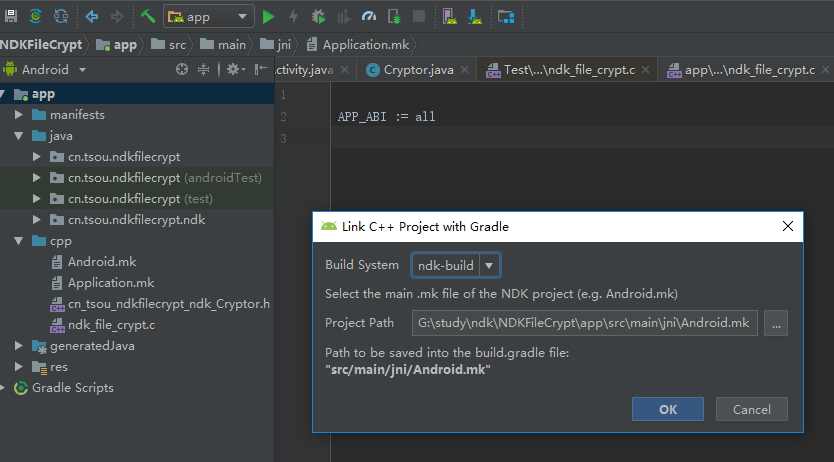Cancel the Link C++ Project dialog
This screenshot has width=834, height=462.
click(752, 409)
